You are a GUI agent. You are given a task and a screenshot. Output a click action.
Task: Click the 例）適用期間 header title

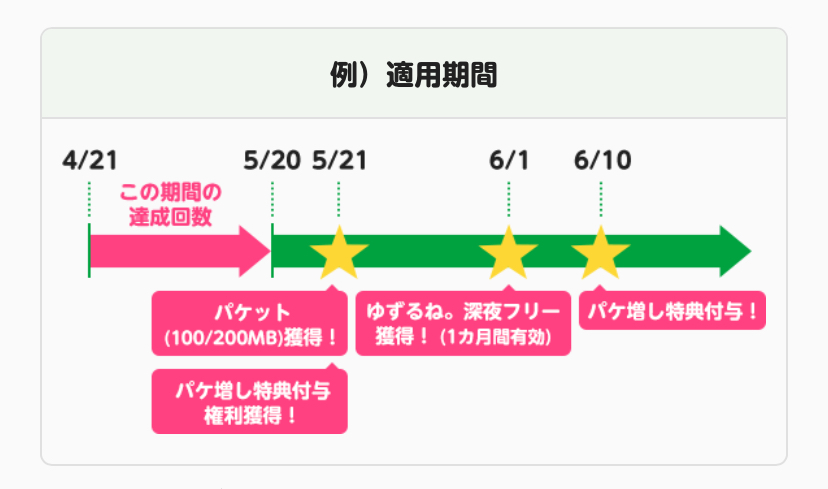[x=414, y=75]
